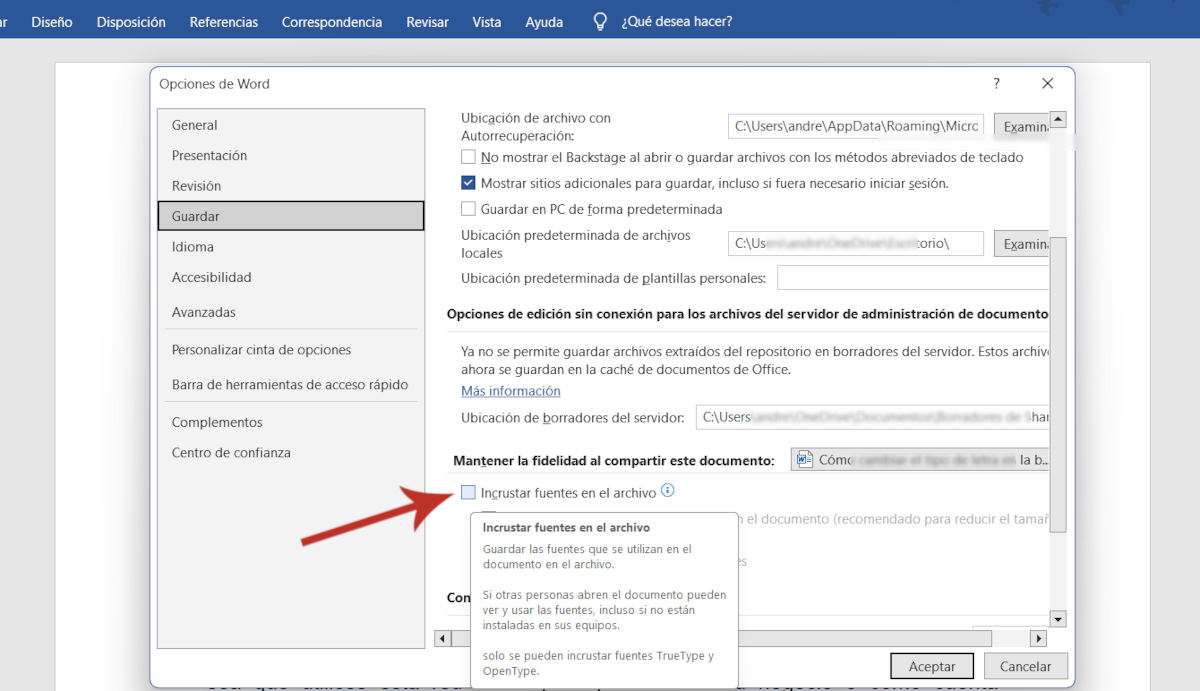
Task: Open the Diseño ribbon tab
Action: click(52, 21)
